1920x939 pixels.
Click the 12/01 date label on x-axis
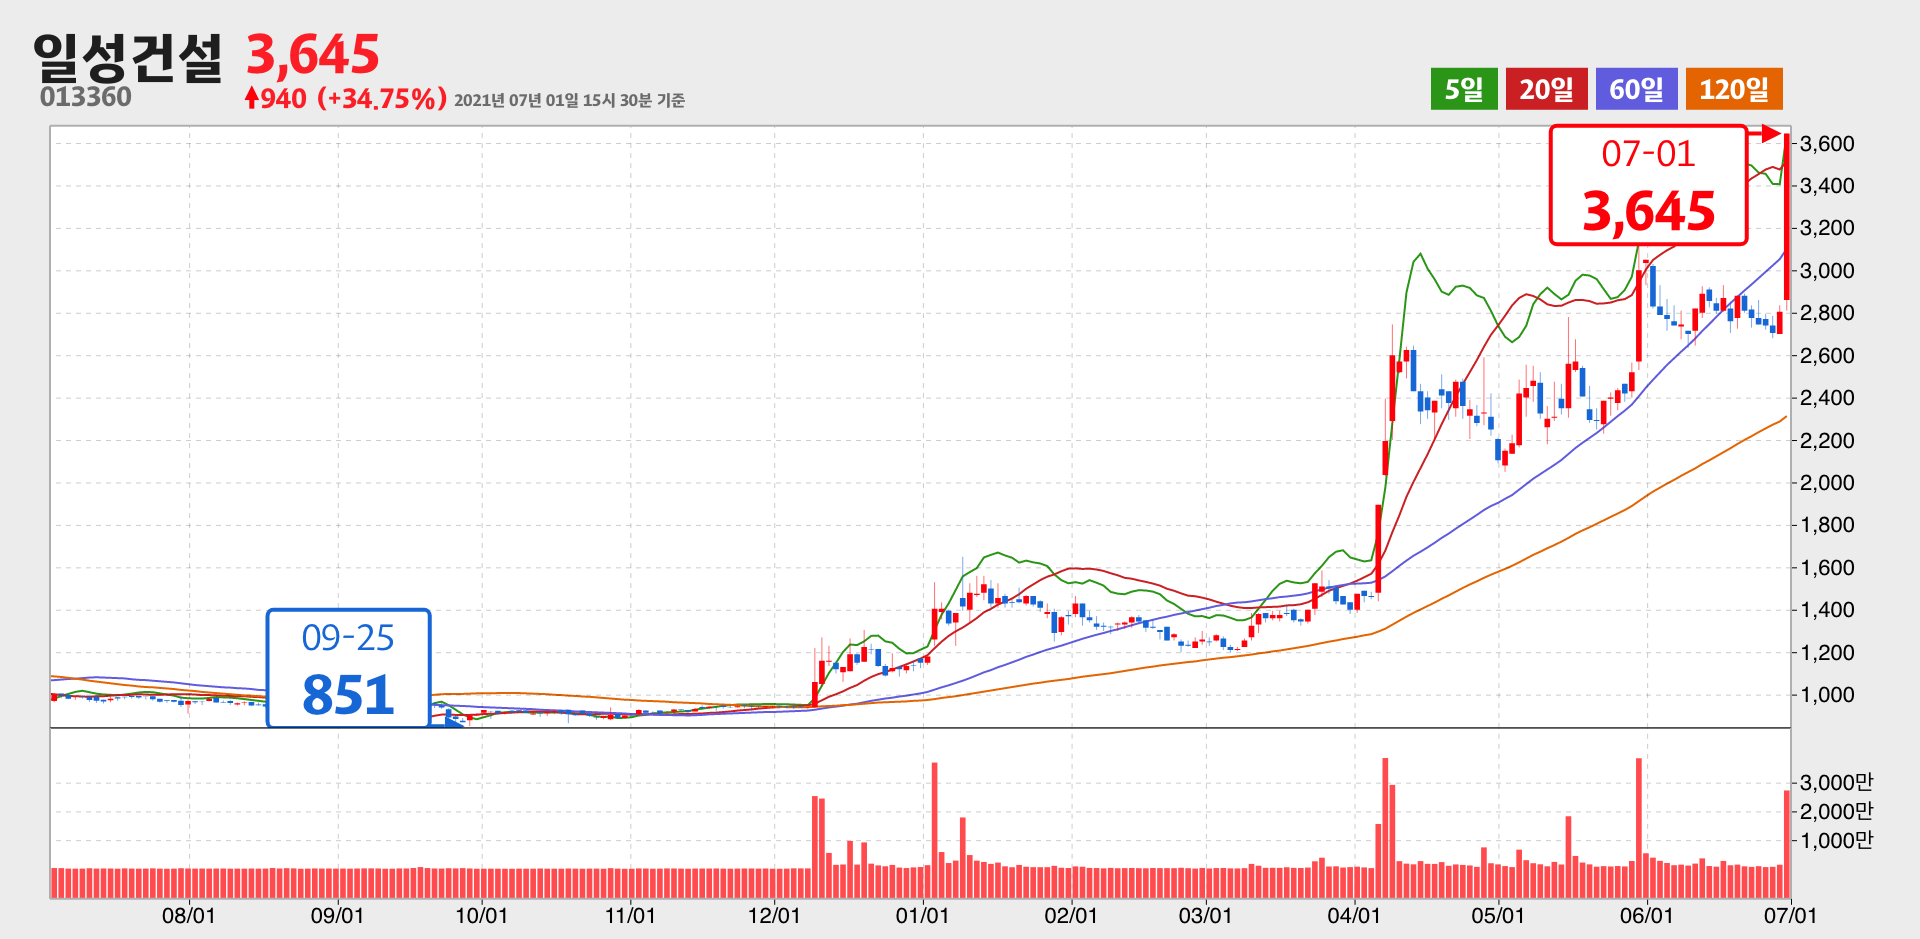pyautogui.click(x=774, y=915)
